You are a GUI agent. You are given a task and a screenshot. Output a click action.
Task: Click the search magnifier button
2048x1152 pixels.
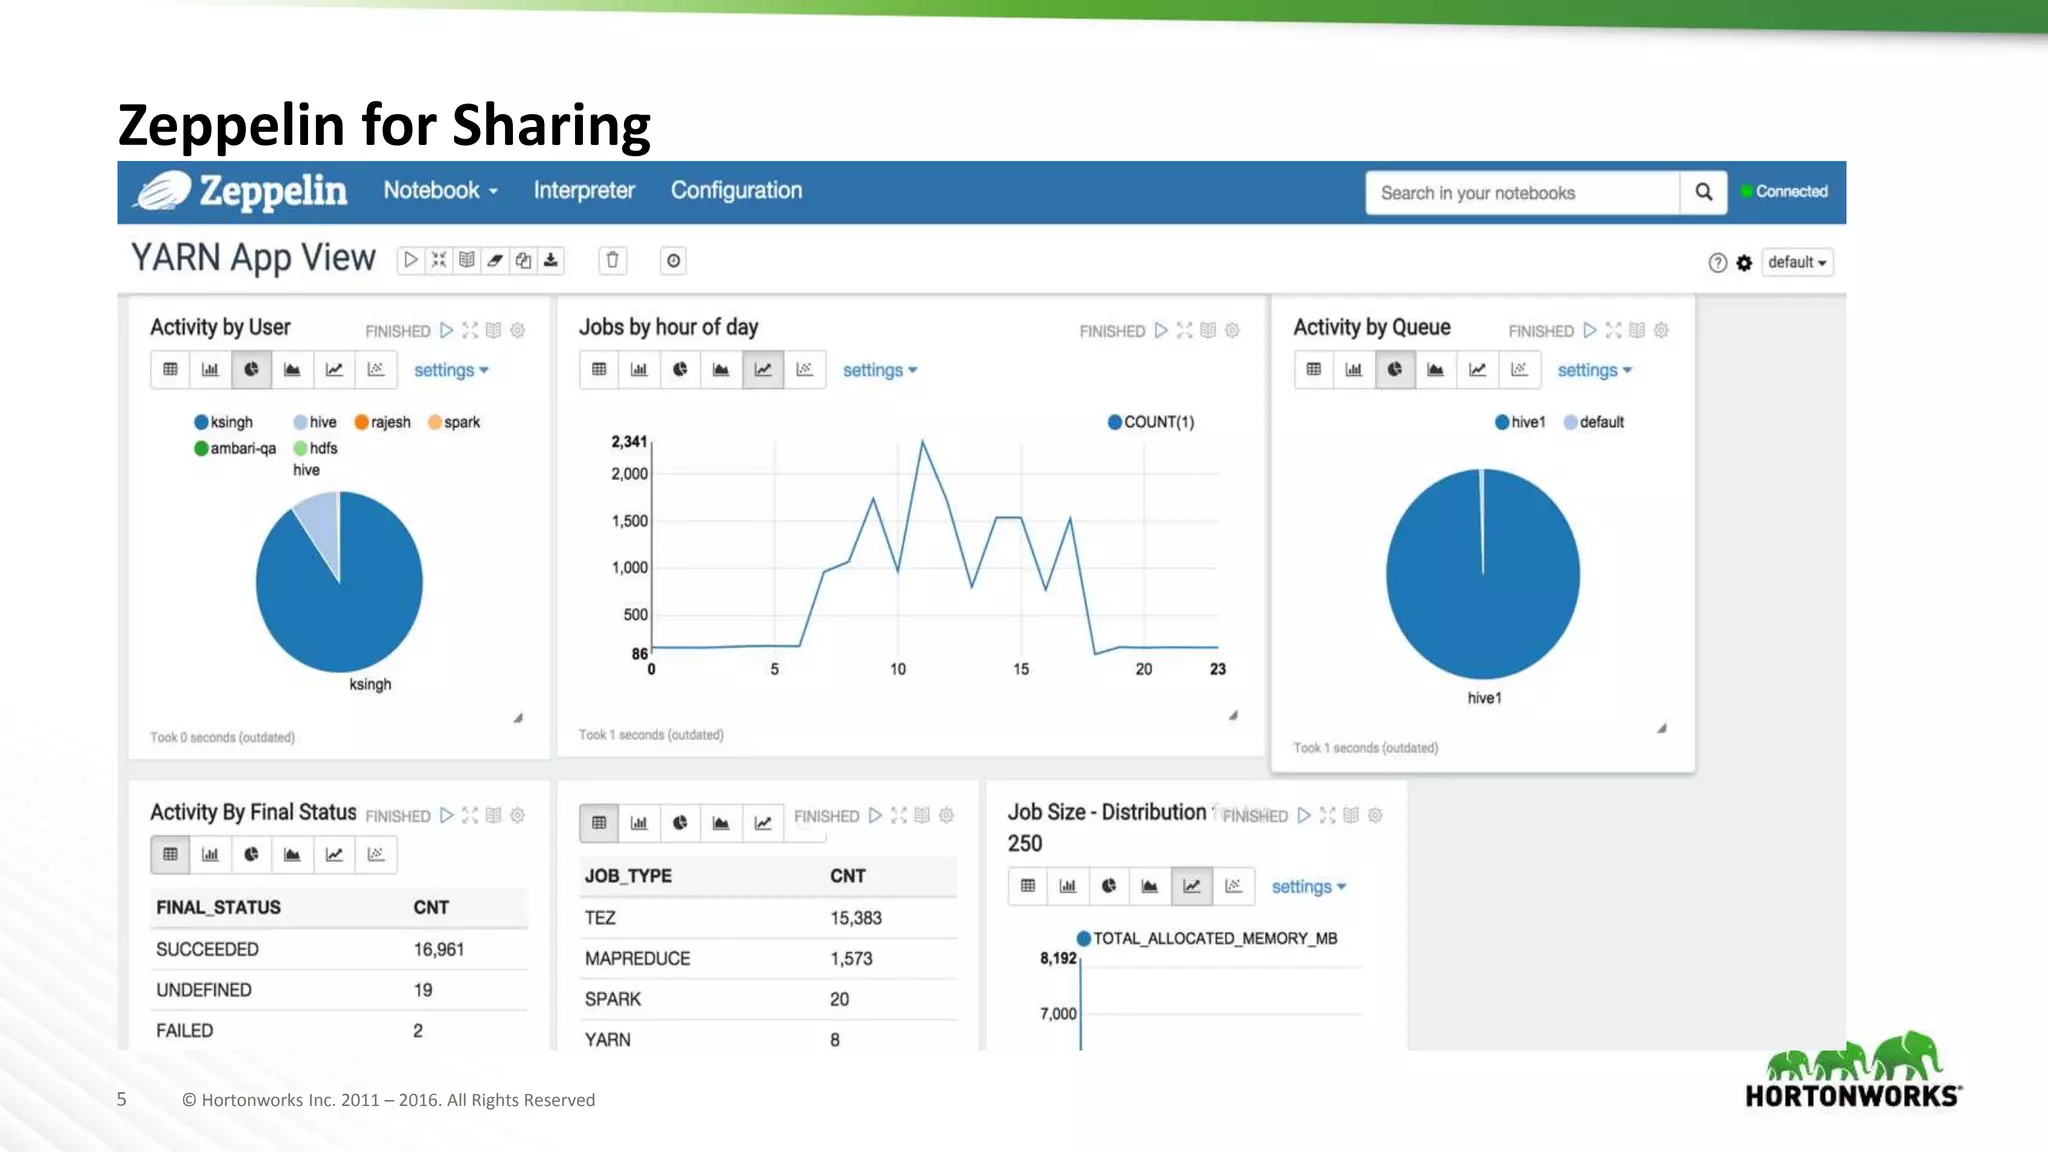click(x=1703, y=192)
